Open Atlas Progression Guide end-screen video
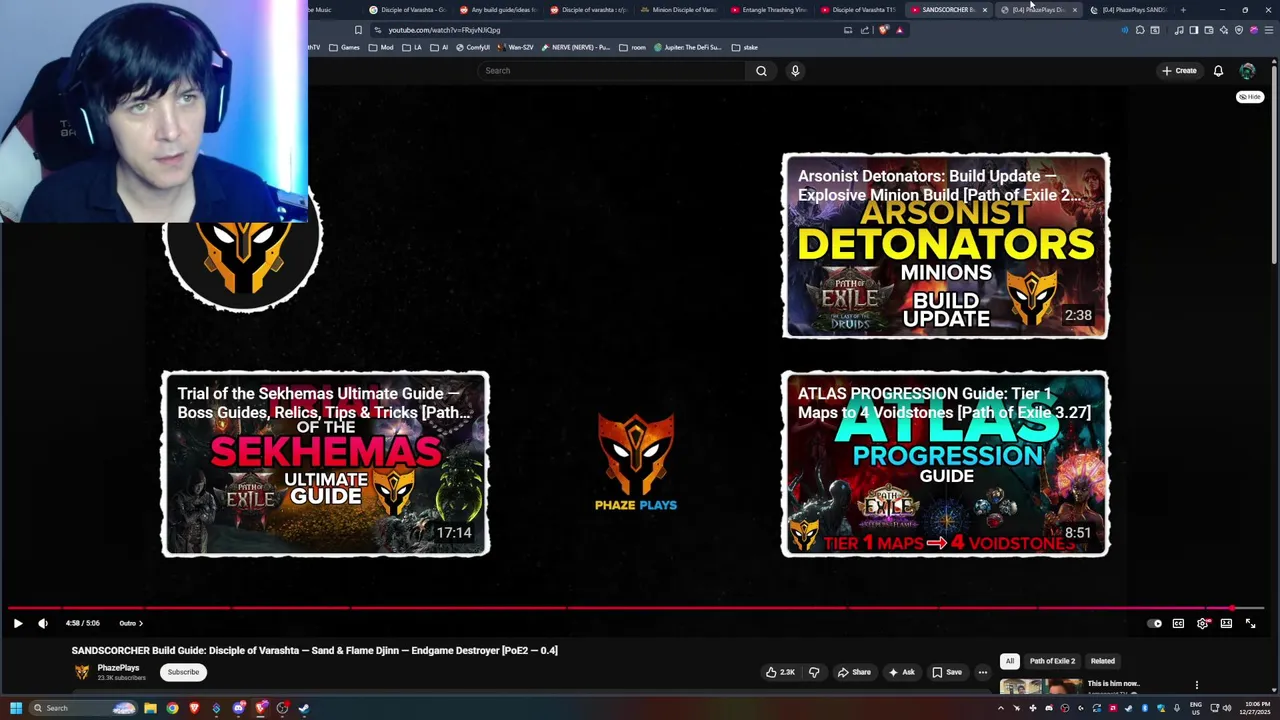The width and height of the screenshot is (1280, 720). click(945, 464)
